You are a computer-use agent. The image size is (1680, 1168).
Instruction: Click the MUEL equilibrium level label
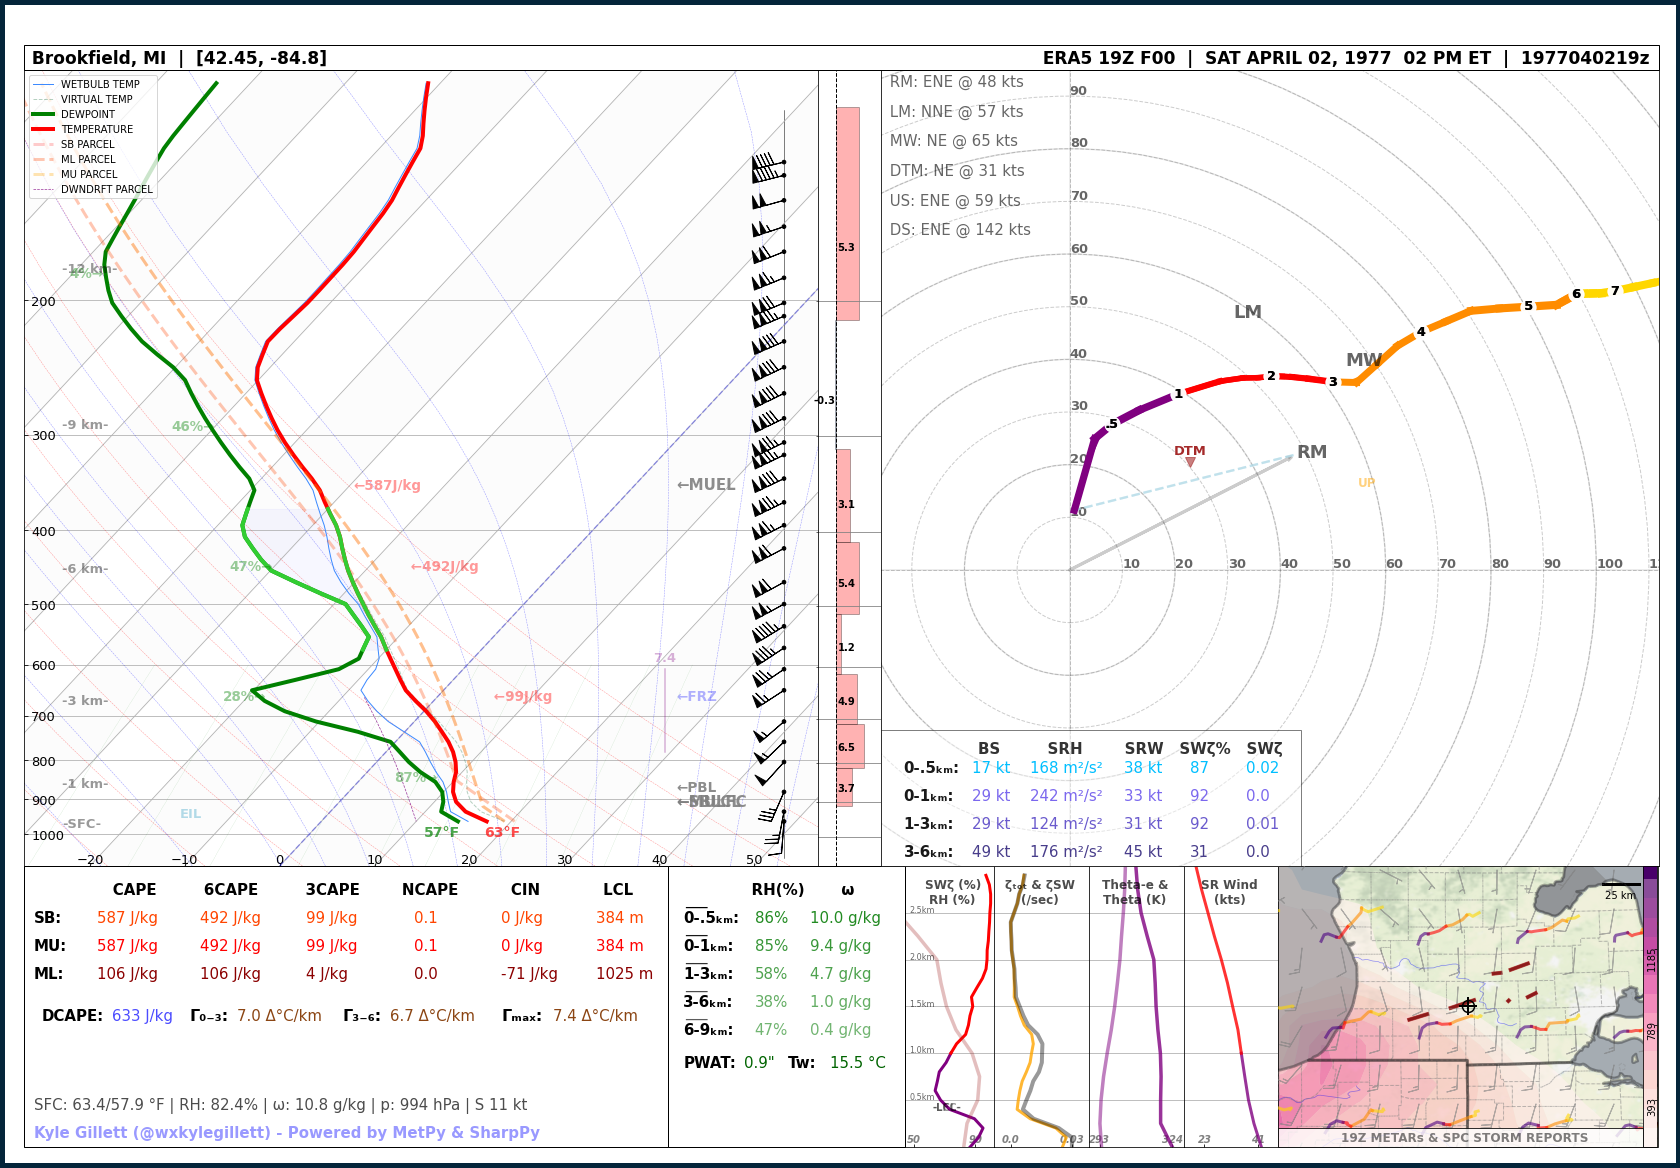[x=706, y=485]
